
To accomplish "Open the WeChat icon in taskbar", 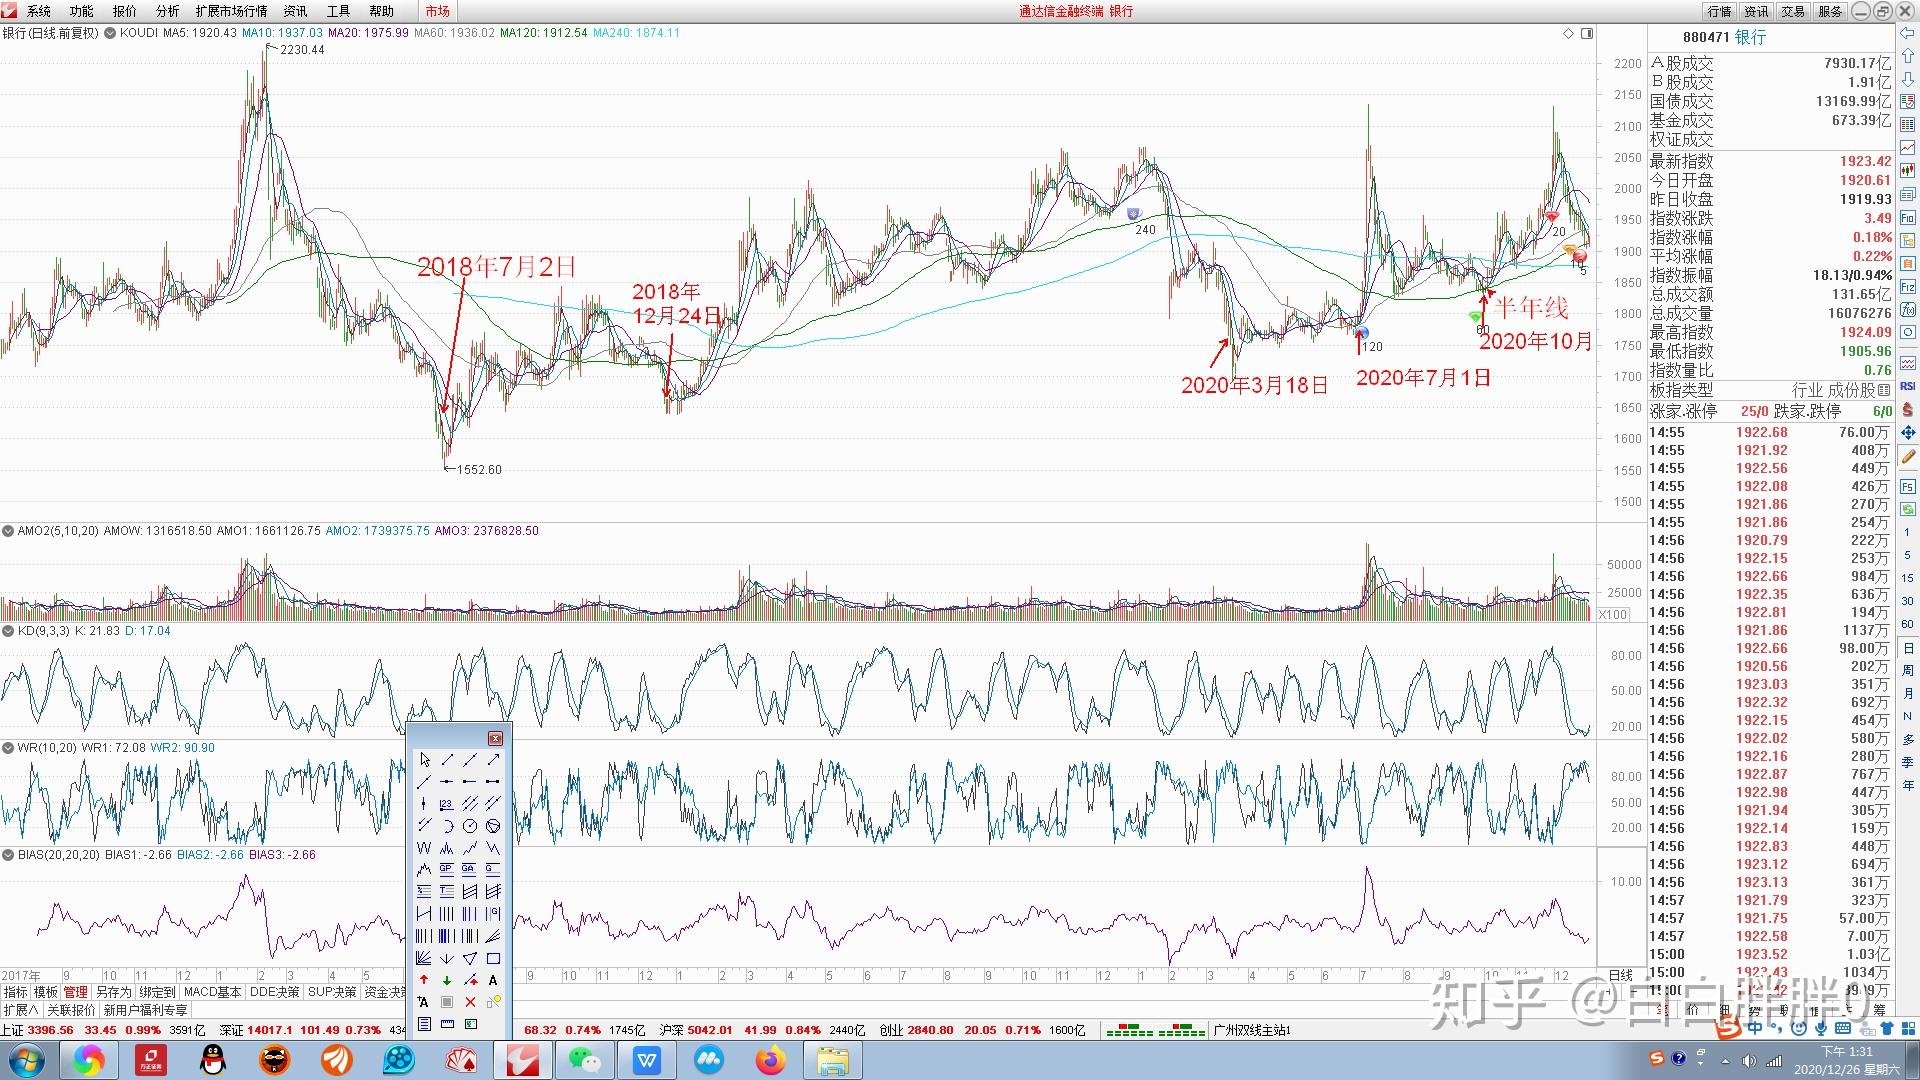I will [x=584, y=1060].
